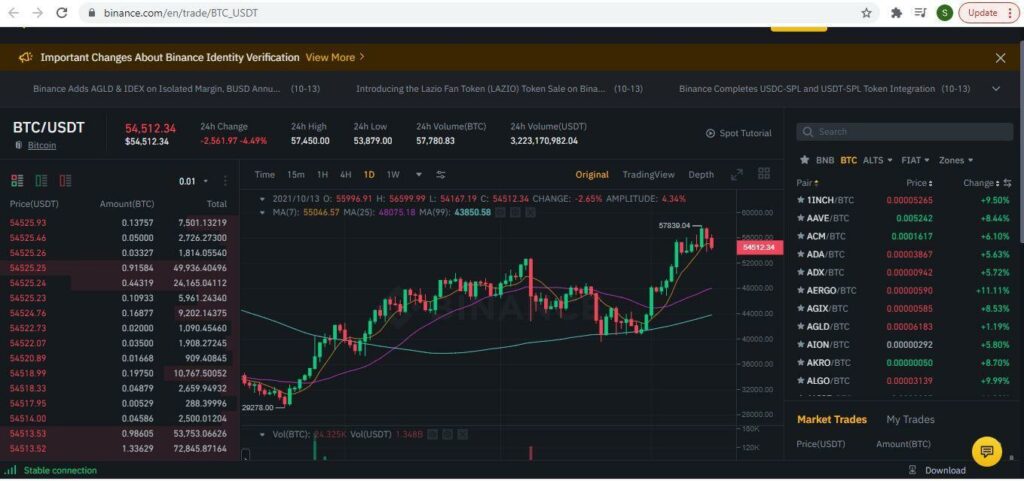Select the 1W chart interval
1024x481 pixels.
click(x=392, y=174)
